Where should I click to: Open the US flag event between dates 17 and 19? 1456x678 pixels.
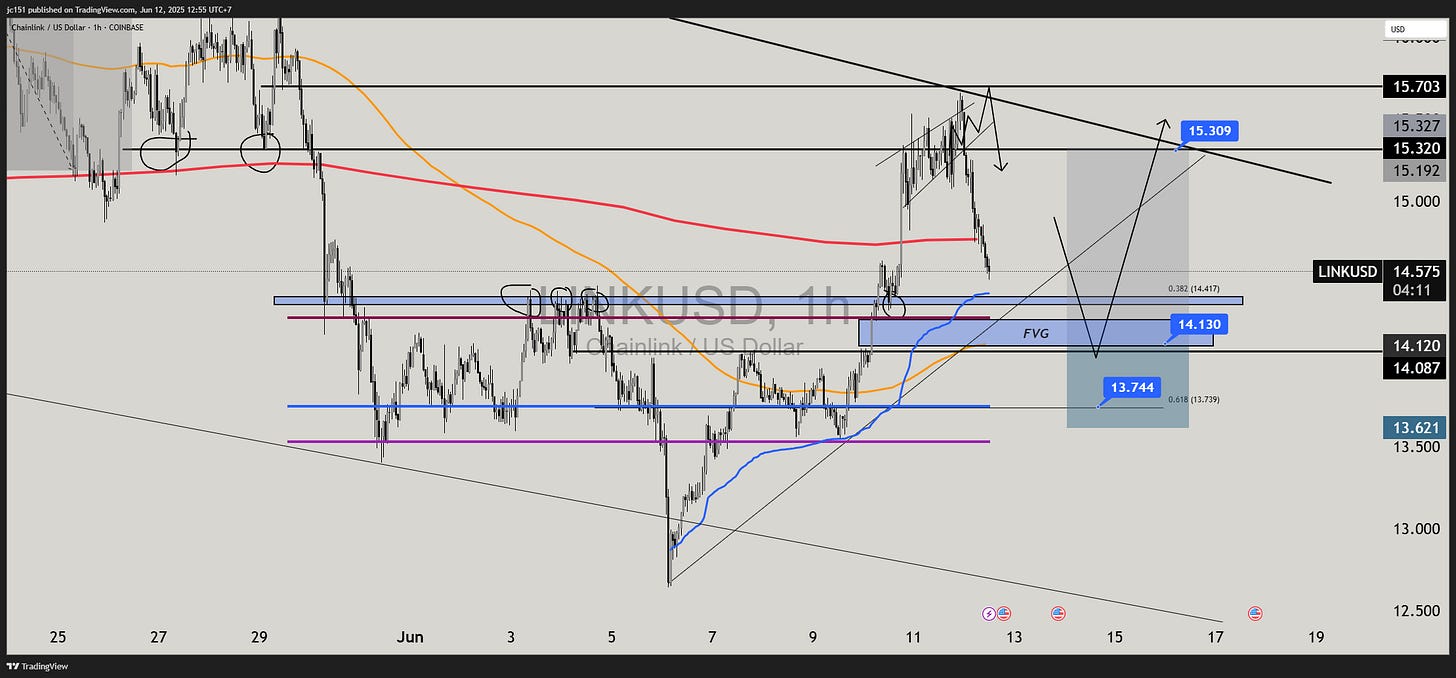pyautogui.click(x=1255, y=613)
